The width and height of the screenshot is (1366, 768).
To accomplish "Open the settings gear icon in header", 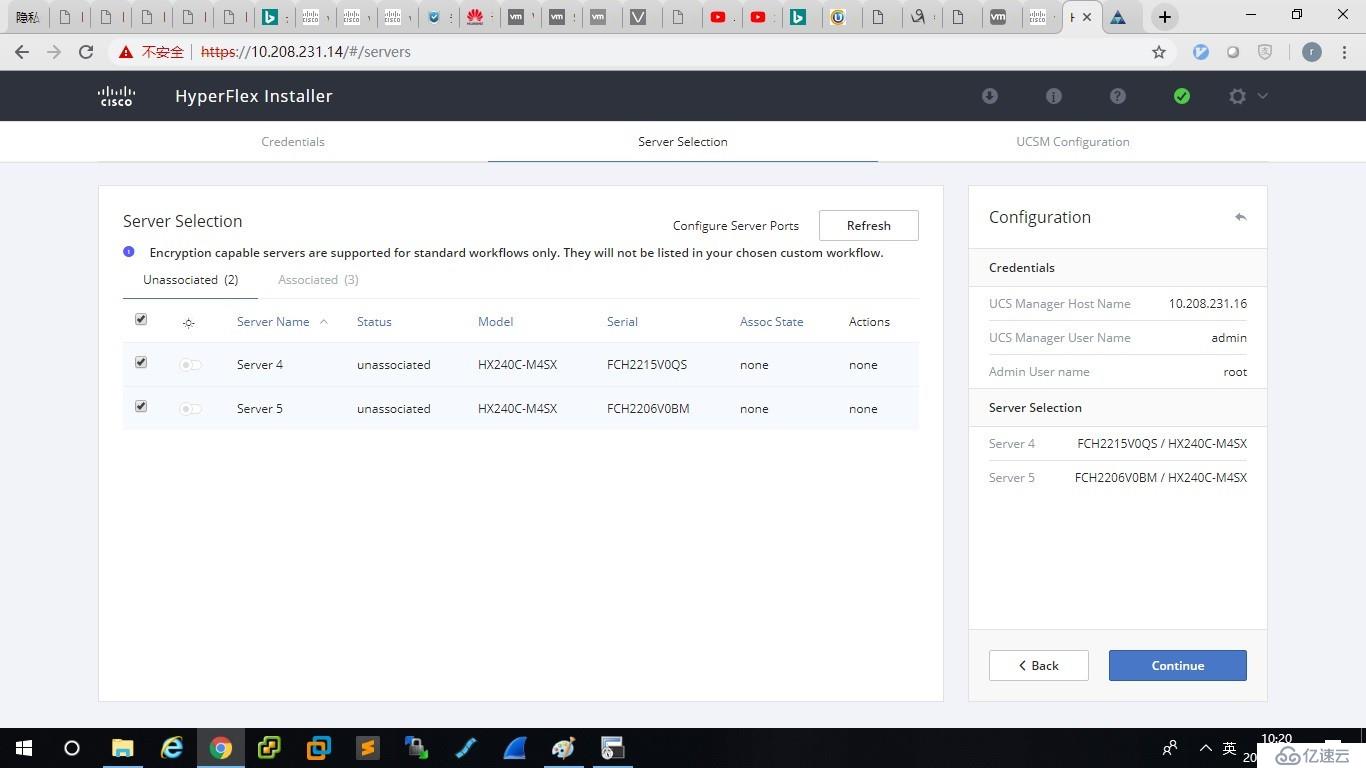I will 1238,96.
